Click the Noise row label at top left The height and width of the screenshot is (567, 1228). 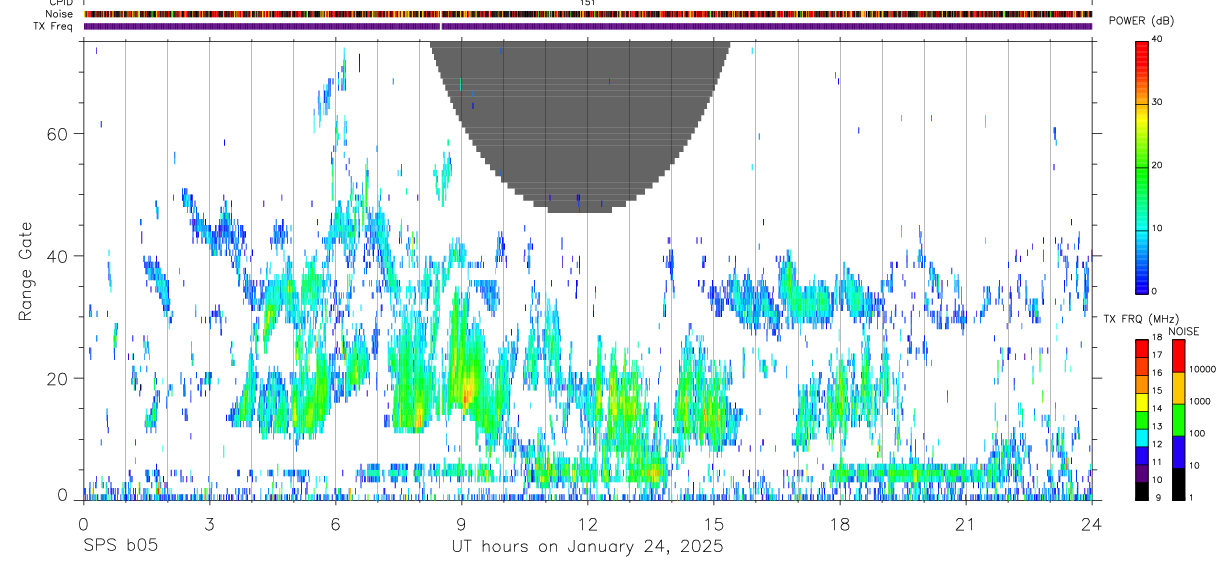(x=60, y=14)
